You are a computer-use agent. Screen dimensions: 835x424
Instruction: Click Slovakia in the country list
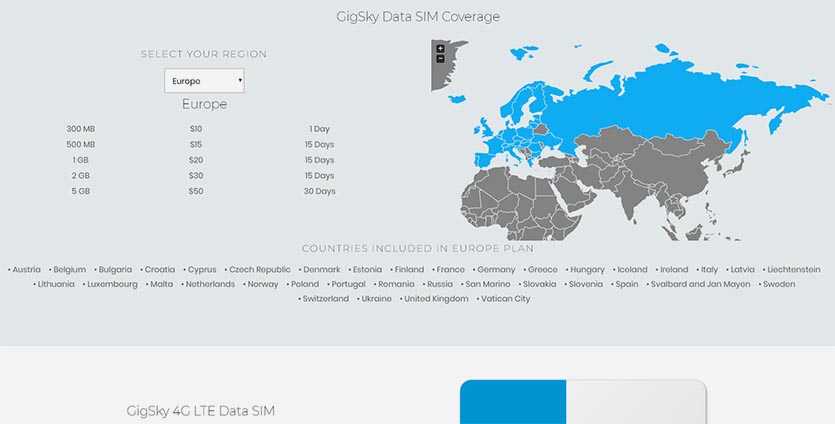point(539,284)
